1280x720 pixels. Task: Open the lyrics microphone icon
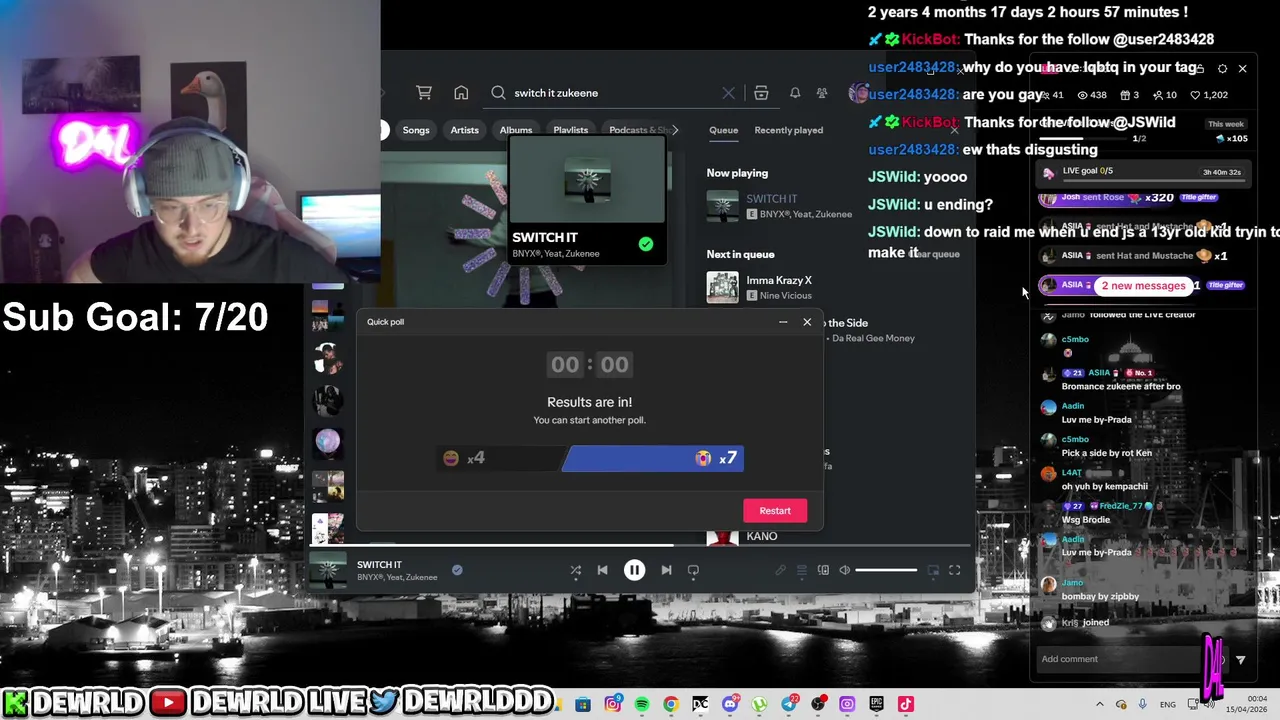click(x=780, y=570)
